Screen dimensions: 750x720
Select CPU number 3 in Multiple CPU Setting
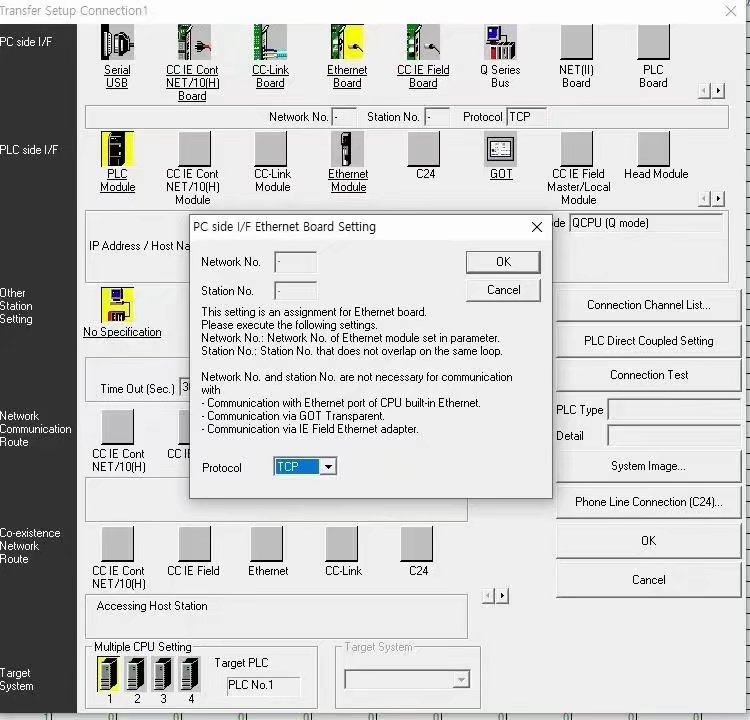(x=163, y=675)
